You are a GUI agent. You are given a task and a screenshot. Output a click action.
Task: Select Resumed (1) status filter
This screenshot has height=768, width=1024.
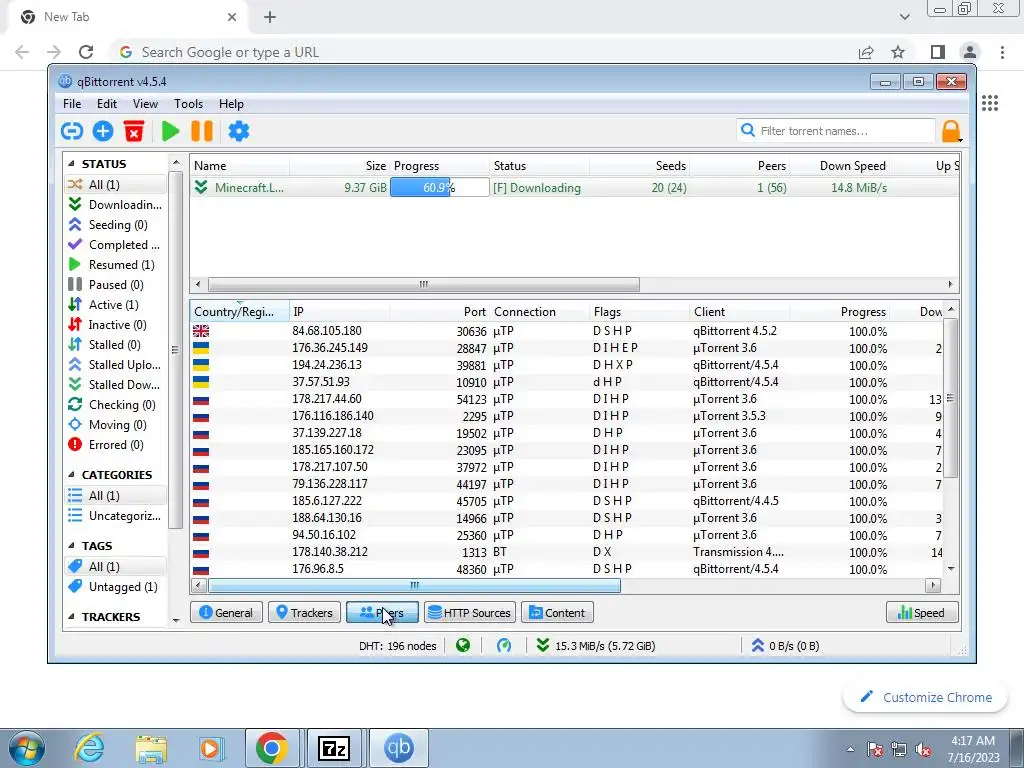(x=116, y=264)
